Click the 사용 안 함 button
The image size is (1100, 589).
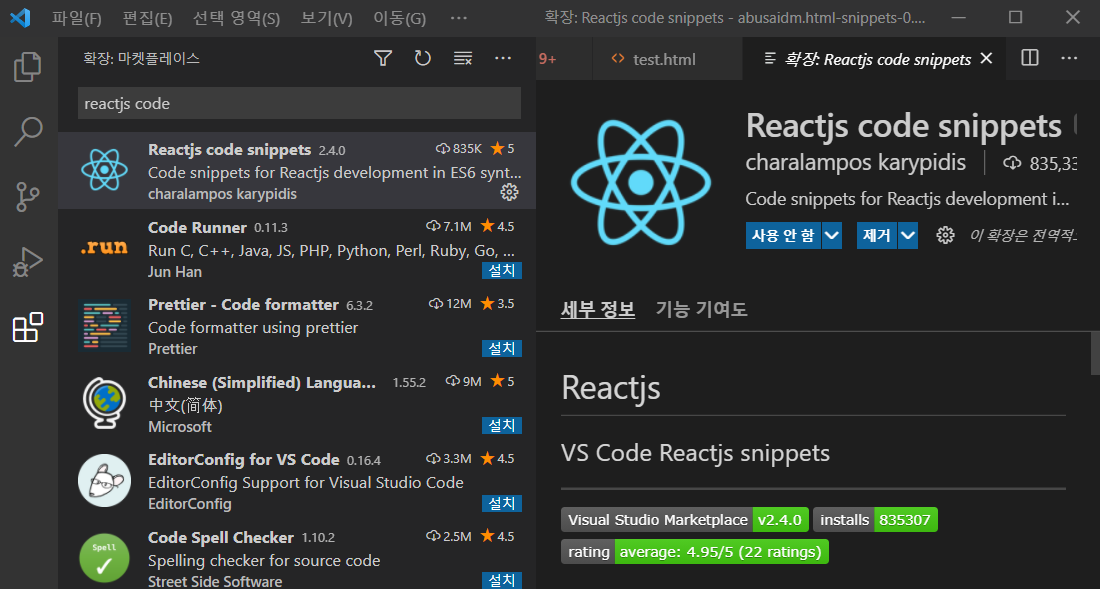(x=783, y=236)
